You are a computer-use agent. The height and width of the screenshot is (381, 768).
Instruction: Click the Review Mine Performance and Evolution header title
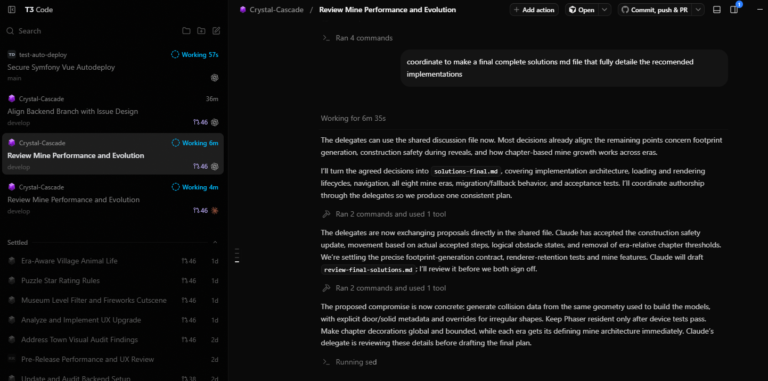pyautogui.click(x=387, y=10)
